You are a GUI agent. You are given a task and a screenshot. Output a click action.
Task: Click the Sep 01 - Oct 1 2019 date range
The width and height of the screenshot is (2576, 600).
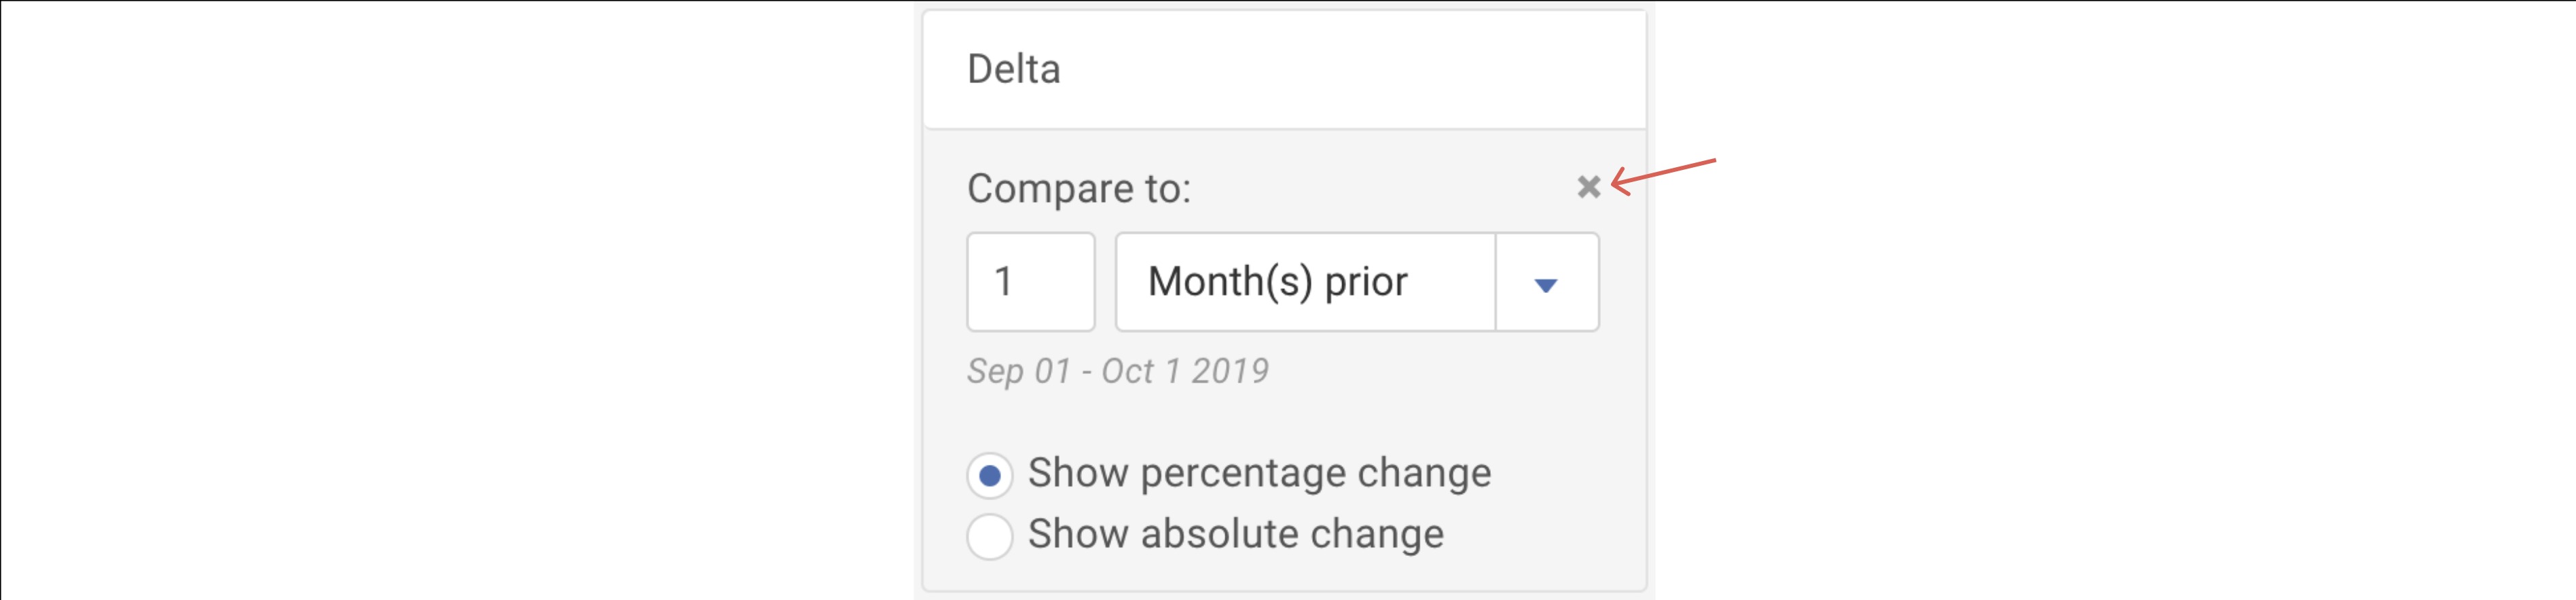coord(1117,371)
